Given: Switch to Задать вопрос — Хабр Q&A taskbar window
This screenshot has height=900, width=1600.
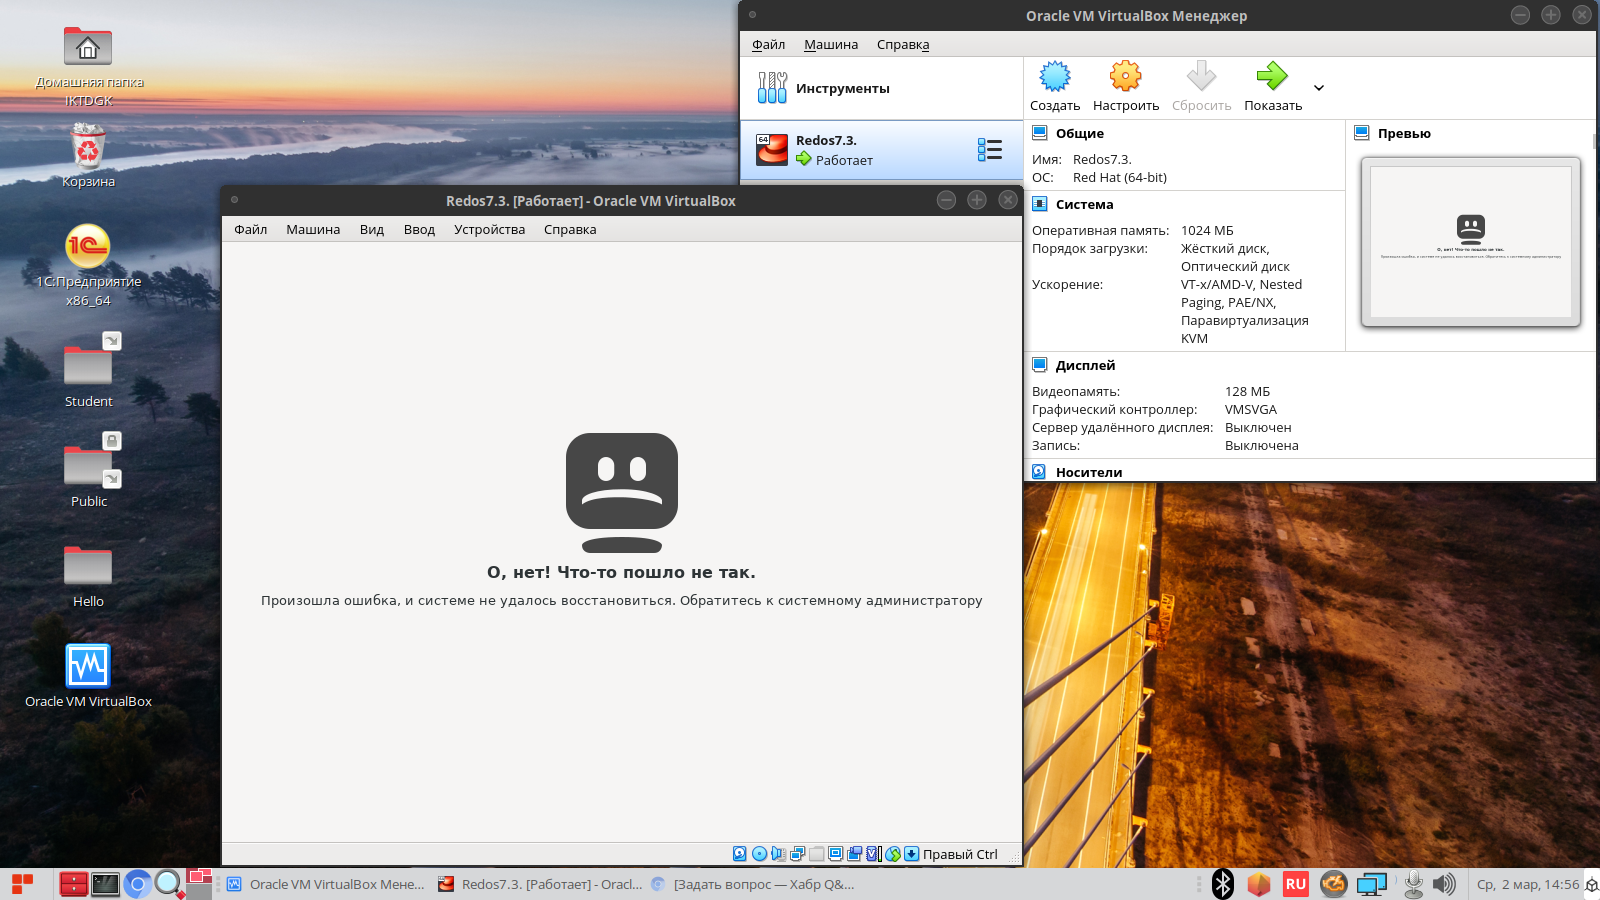Looking at the screenshot, I should pyautogui.click(x=752, y=884).
